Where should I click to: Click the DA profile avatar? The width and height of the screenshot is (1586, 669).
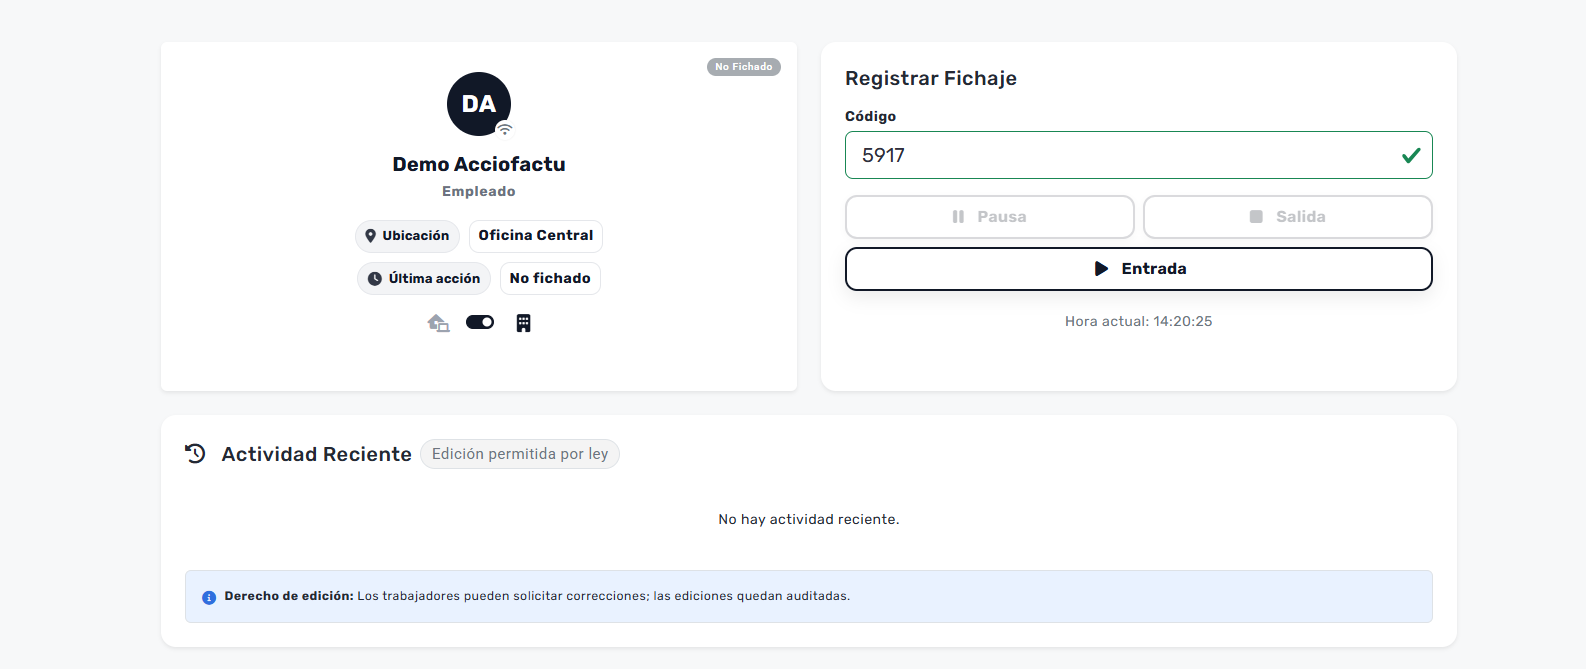point(478,104)
